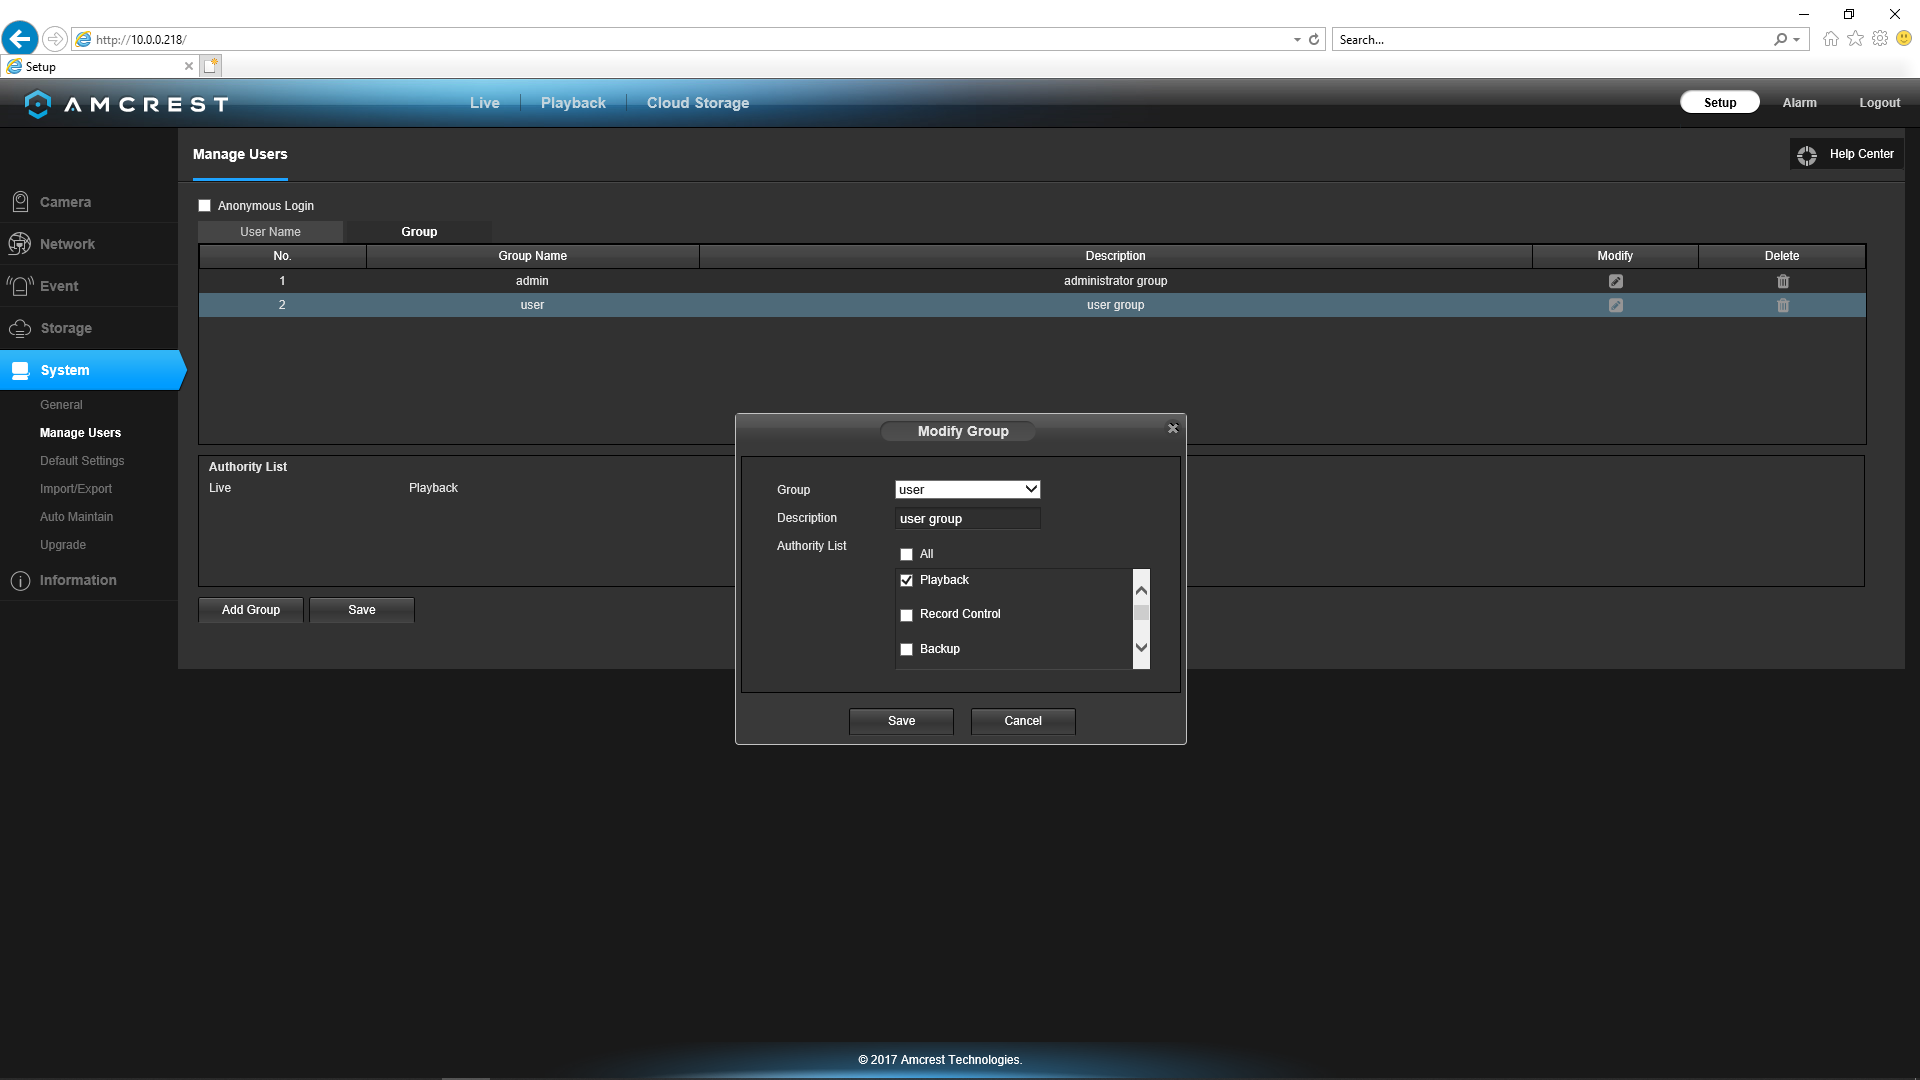Image resolution: width=1920 pixels, height=1080 pixels.
Task: Open the search provider dropdown
Action: 1797,40
